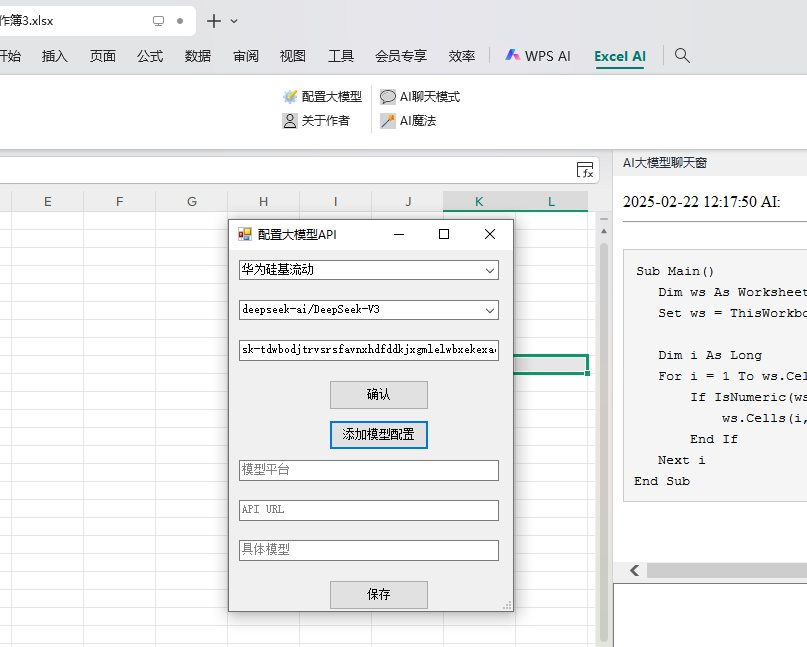807x647 pixels.
Task: Click the spreadsheet scroll-up arrow
Action: click(604, 231)
